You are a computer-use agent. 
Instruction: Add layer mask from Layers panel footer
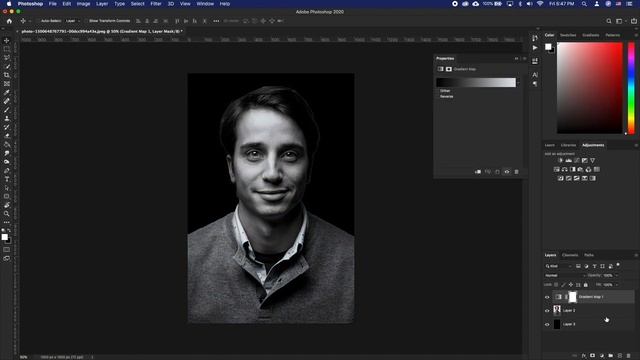click(x=593, y=356)
